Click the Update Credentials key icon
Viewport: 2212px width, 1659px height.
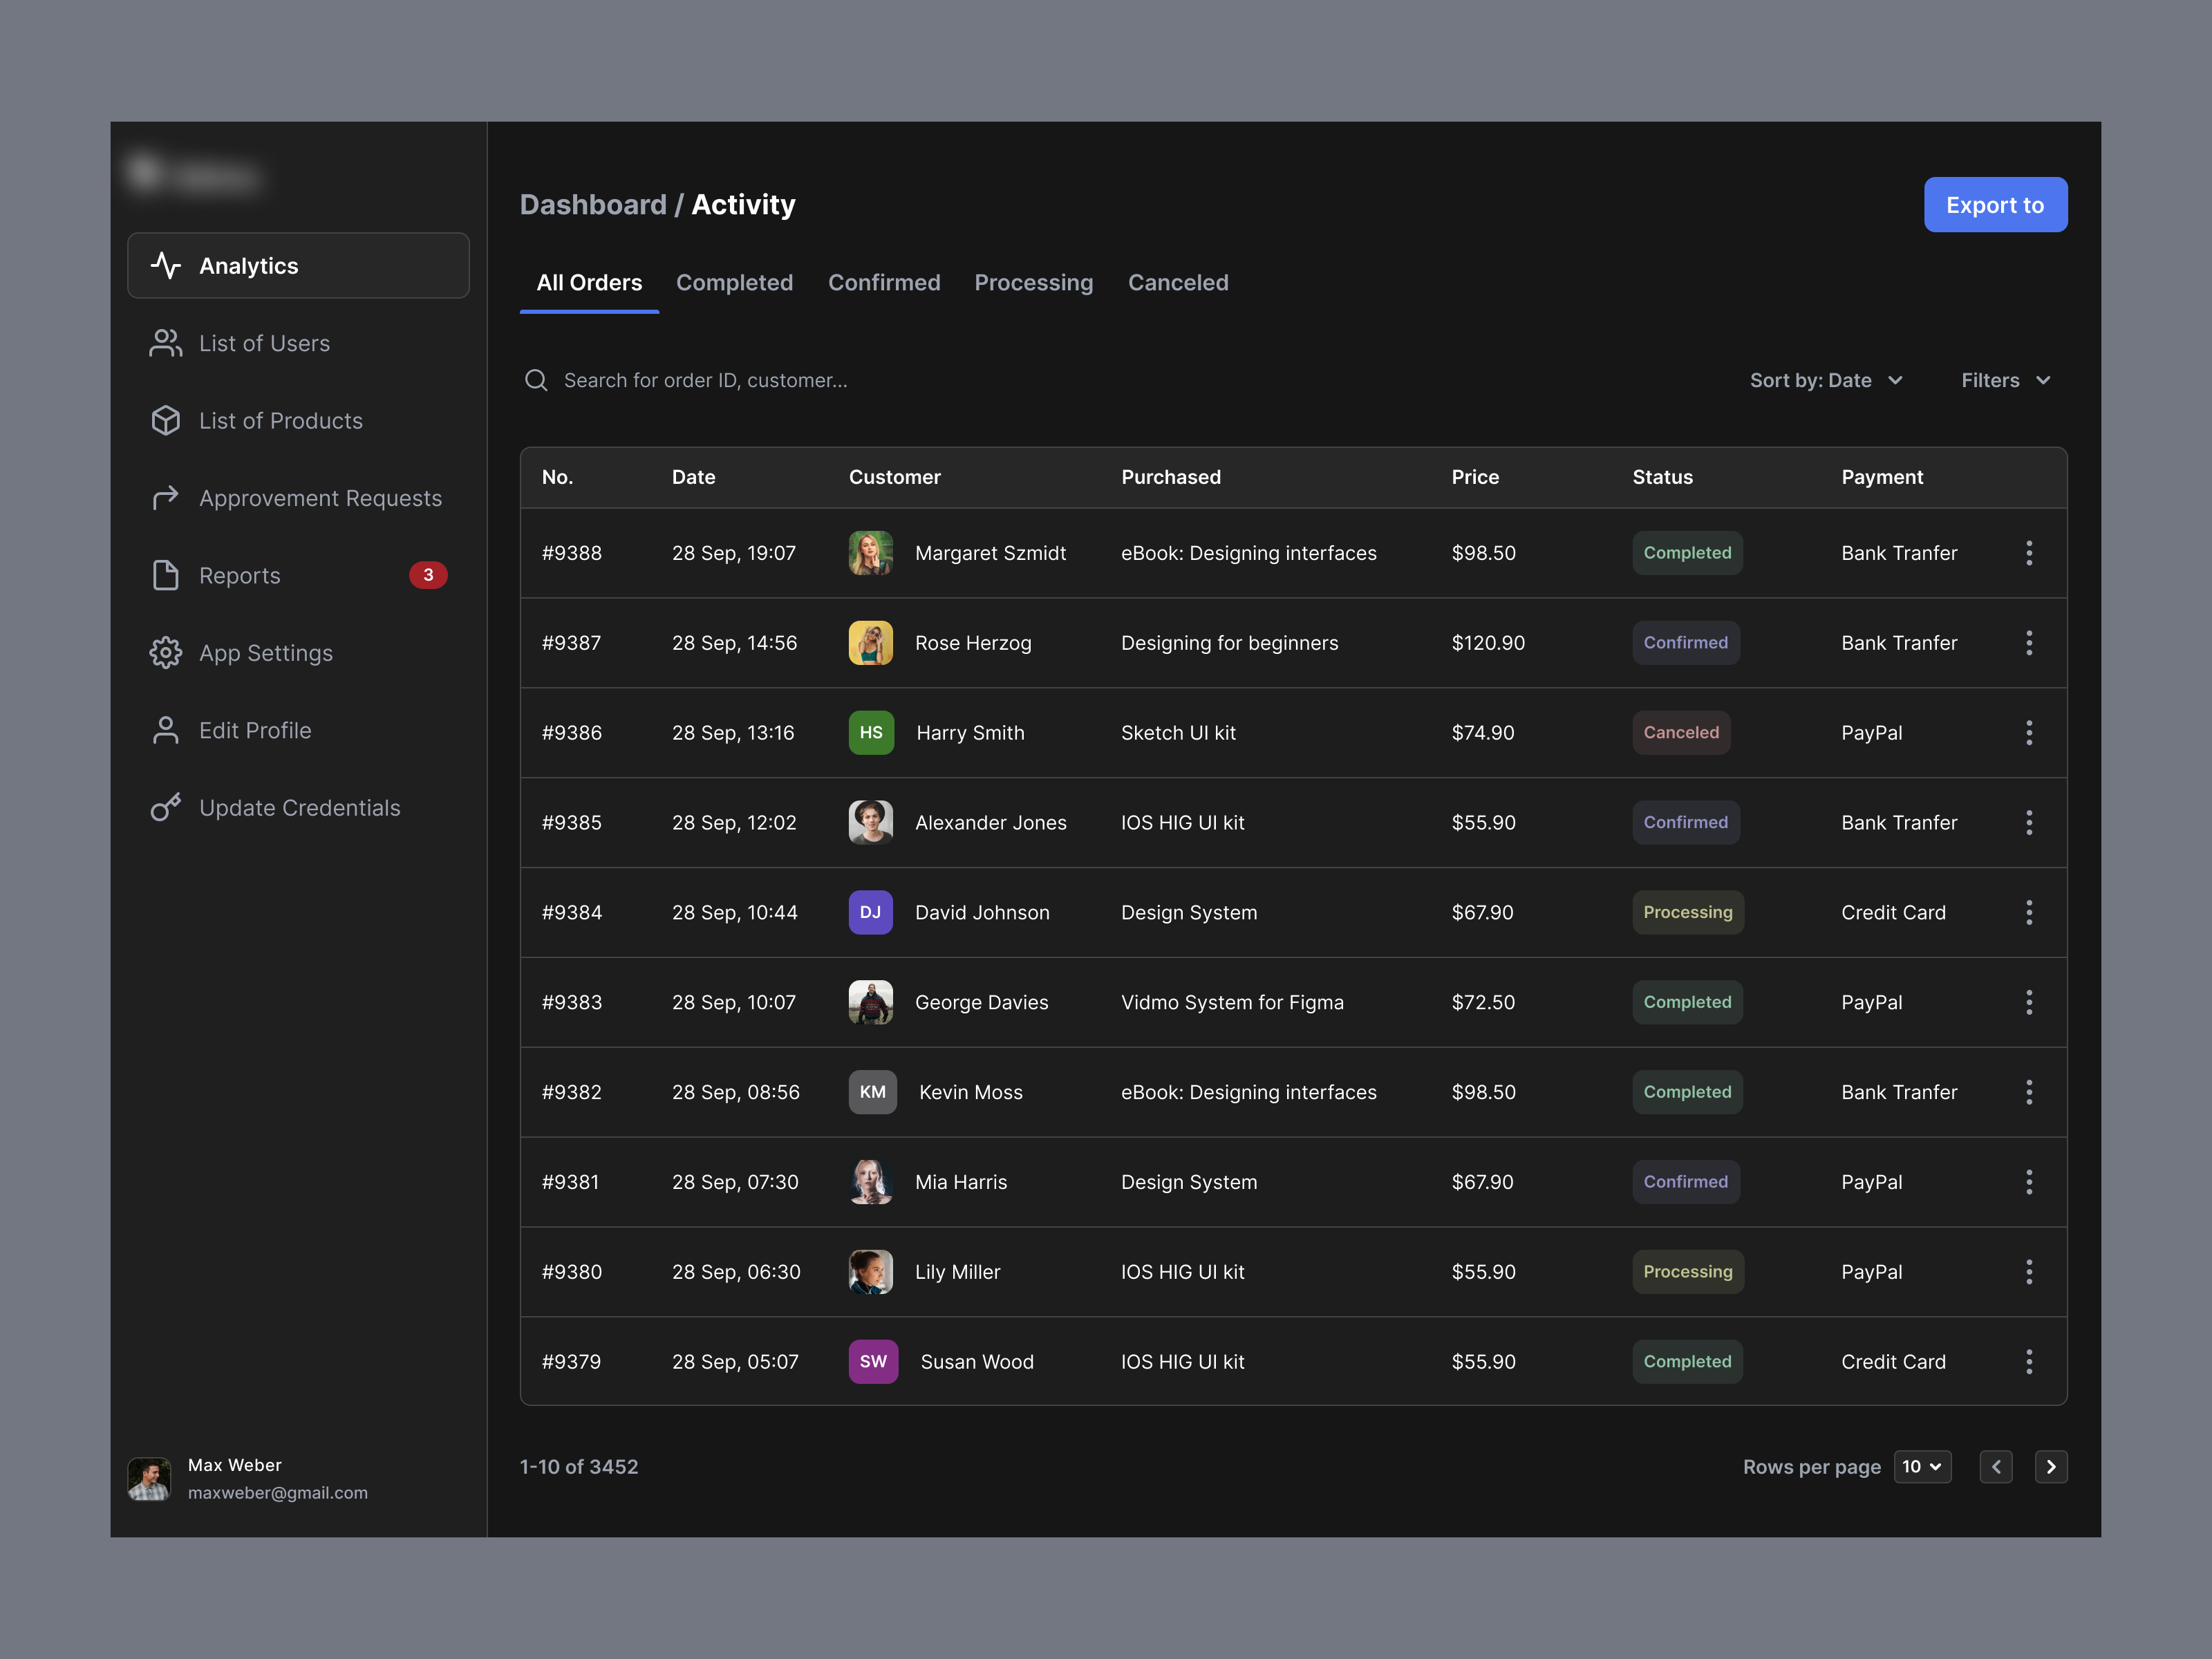[x=165, y=807]
